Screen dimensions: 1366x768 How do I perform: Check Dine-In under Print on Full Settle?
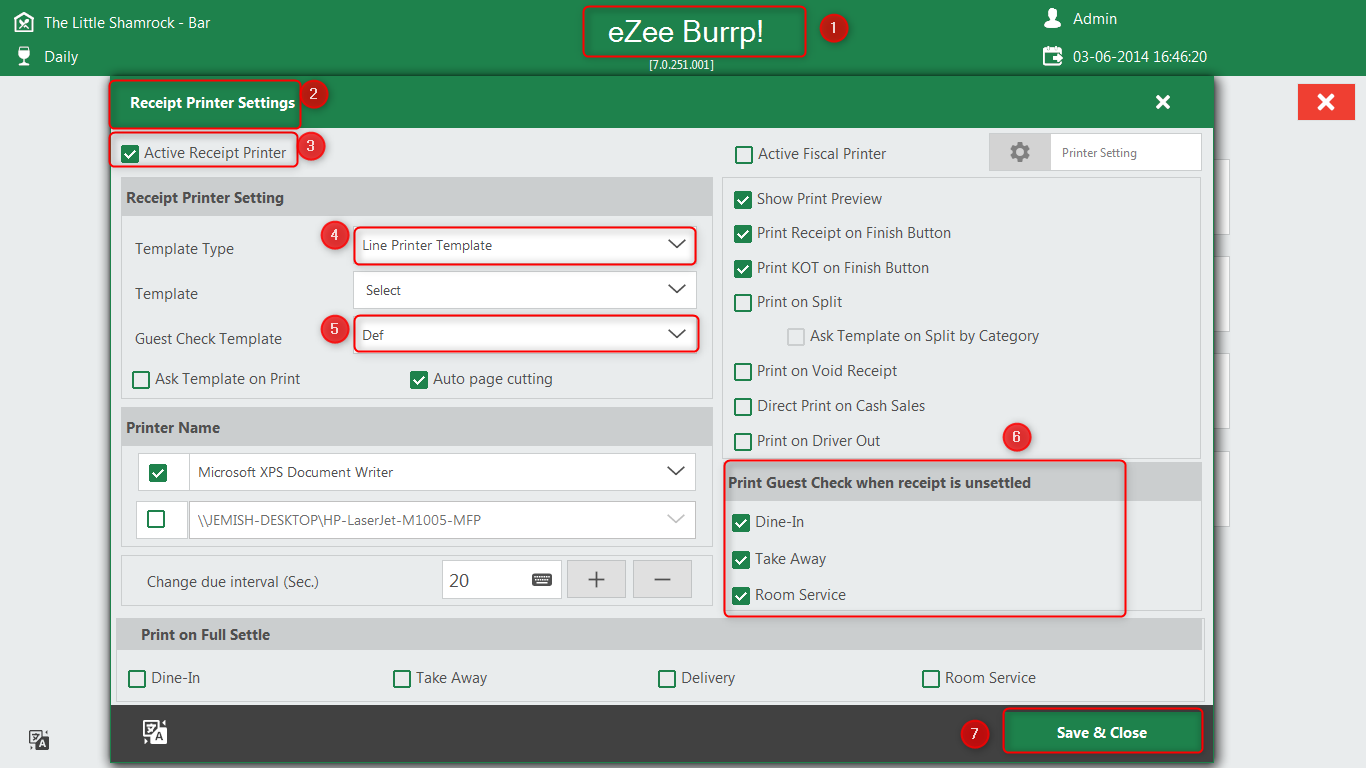(137, 679)
